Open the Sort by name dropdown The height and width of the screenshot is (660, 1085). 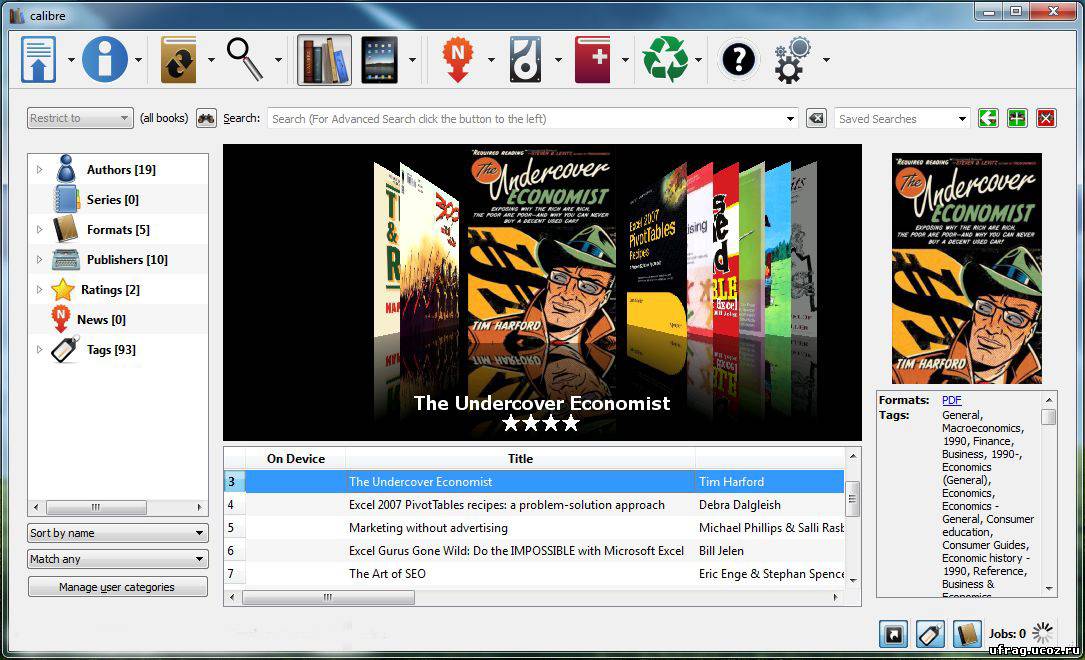click(x=117, y=533)
